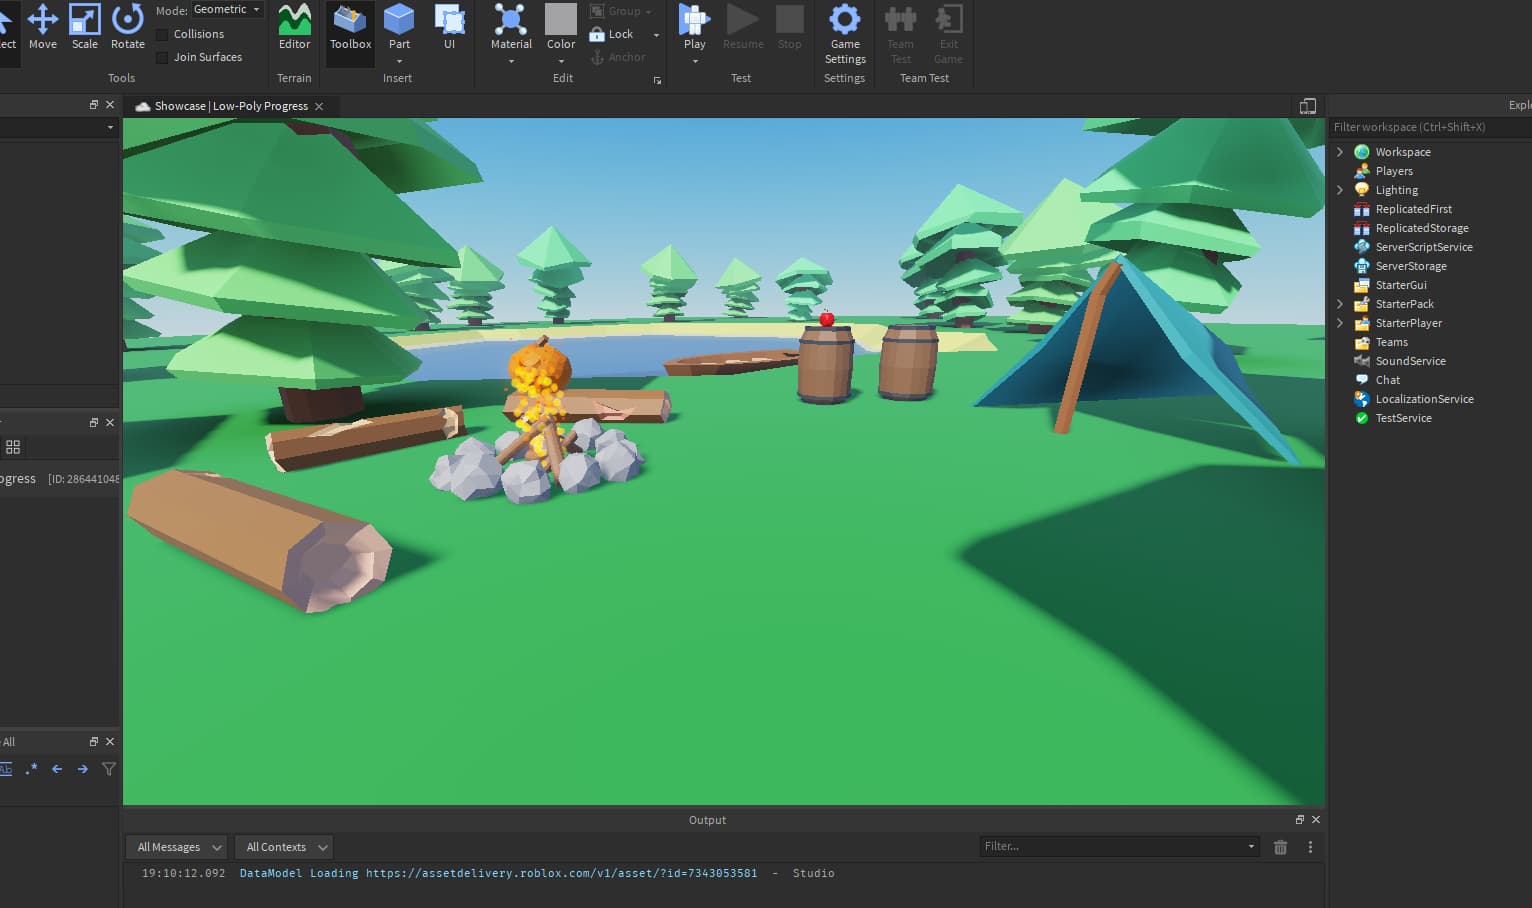Screen dimensions: 1532x908
Task: Clear the Output log
Action: (1280, 846)
